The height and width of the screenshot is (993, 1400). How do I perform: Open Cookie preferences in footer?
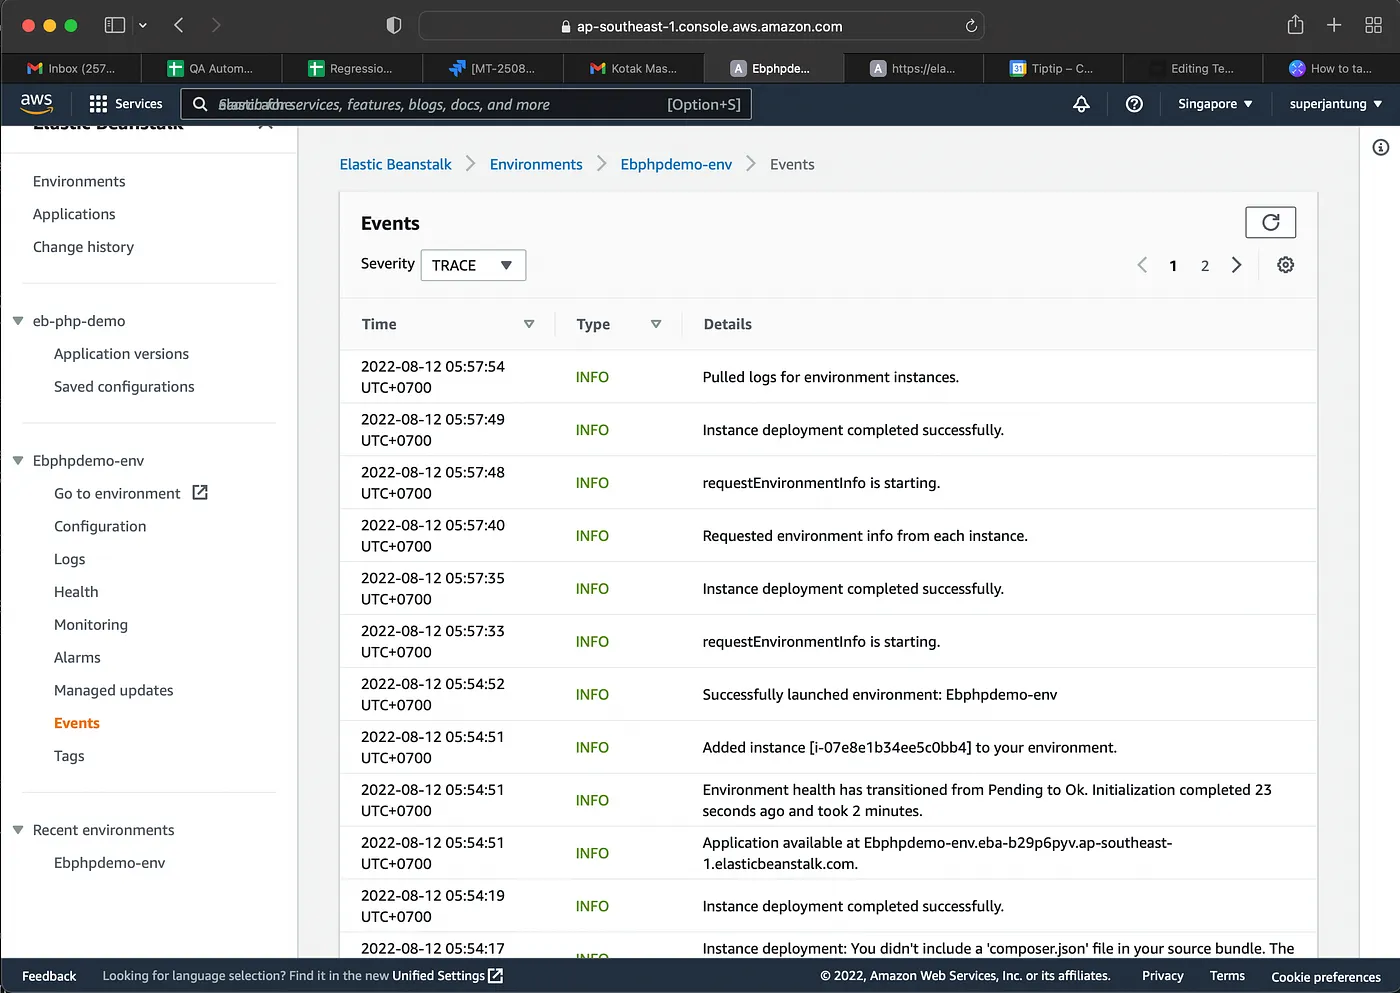coord(1326,977)
